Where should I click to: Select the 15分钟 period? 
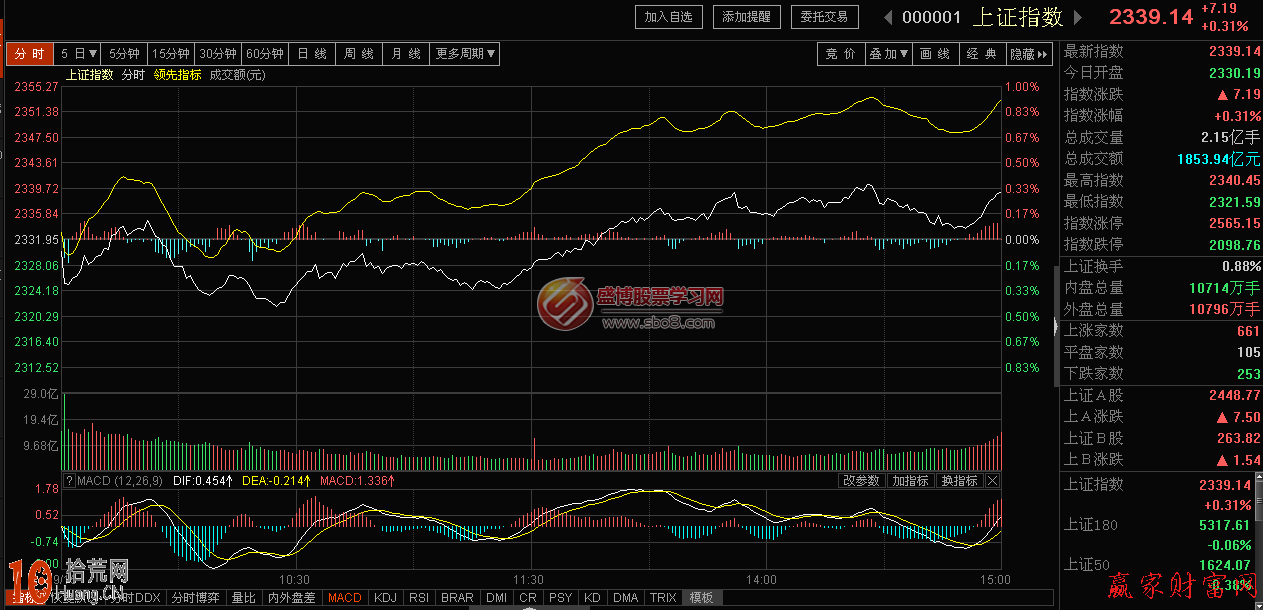click(x=171, y=54)
